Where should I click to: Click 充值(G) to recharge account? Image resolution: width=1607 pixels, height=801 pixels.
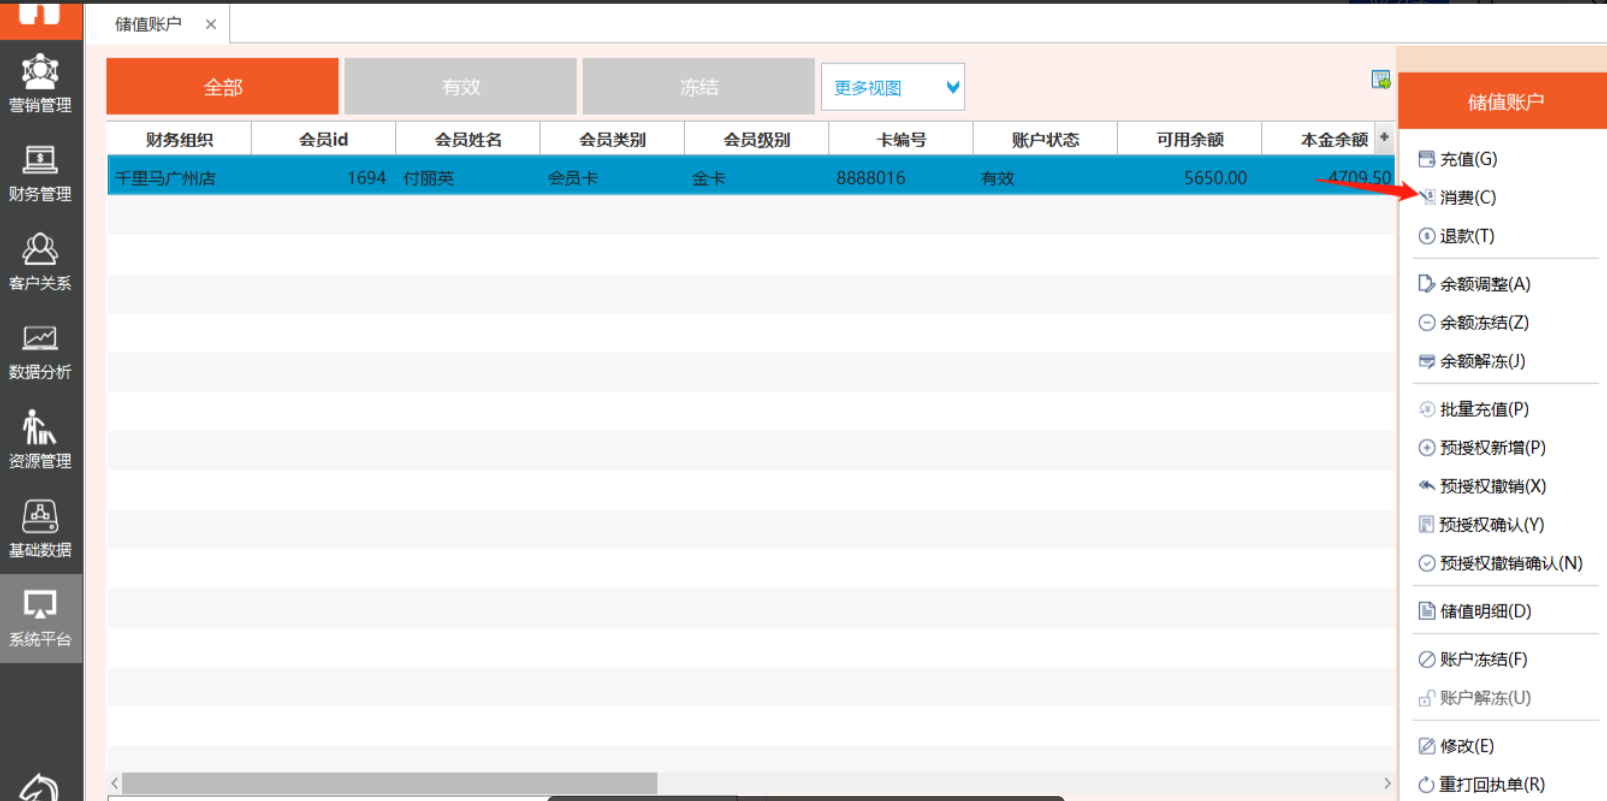pos(1467,159)
